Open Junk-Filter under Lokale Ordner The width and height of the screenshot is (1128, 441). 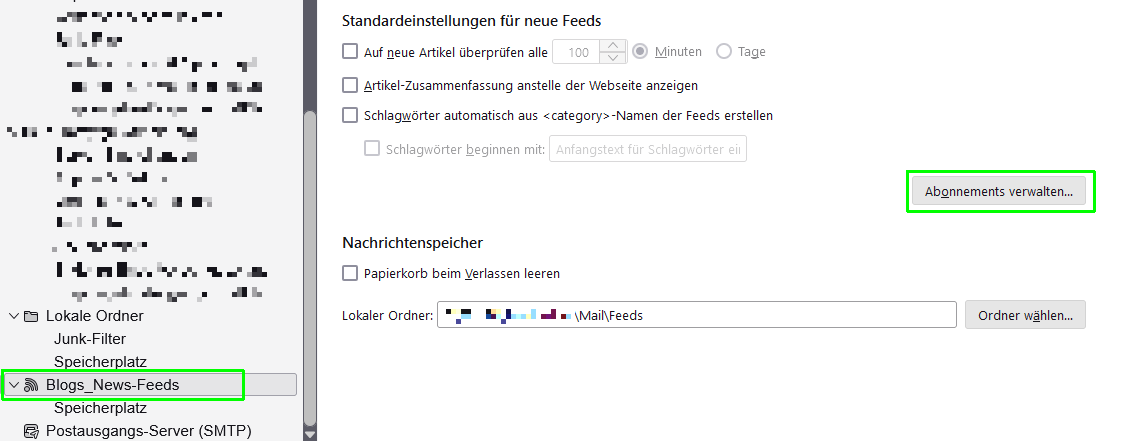pos(90,339)
